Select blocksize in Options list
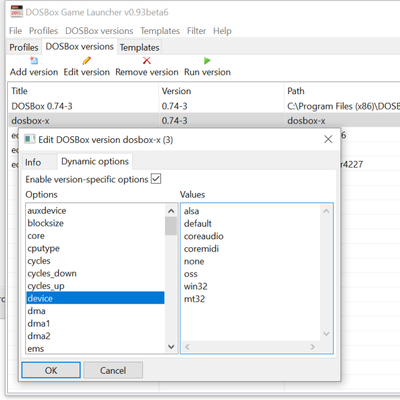The height and width of the screenshot is (400, 400). pyautogui.click(x=95, y=223)
